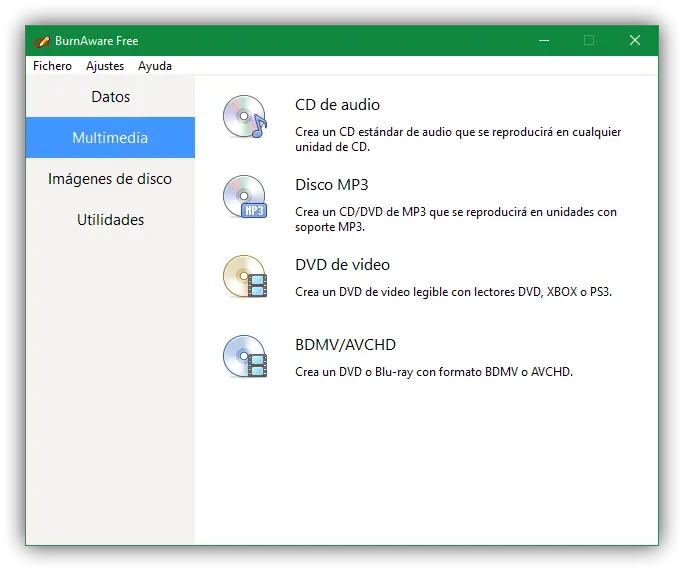Open the Fichero menu
This screenshot has height=571, width=684.
[x=52, y=66]
